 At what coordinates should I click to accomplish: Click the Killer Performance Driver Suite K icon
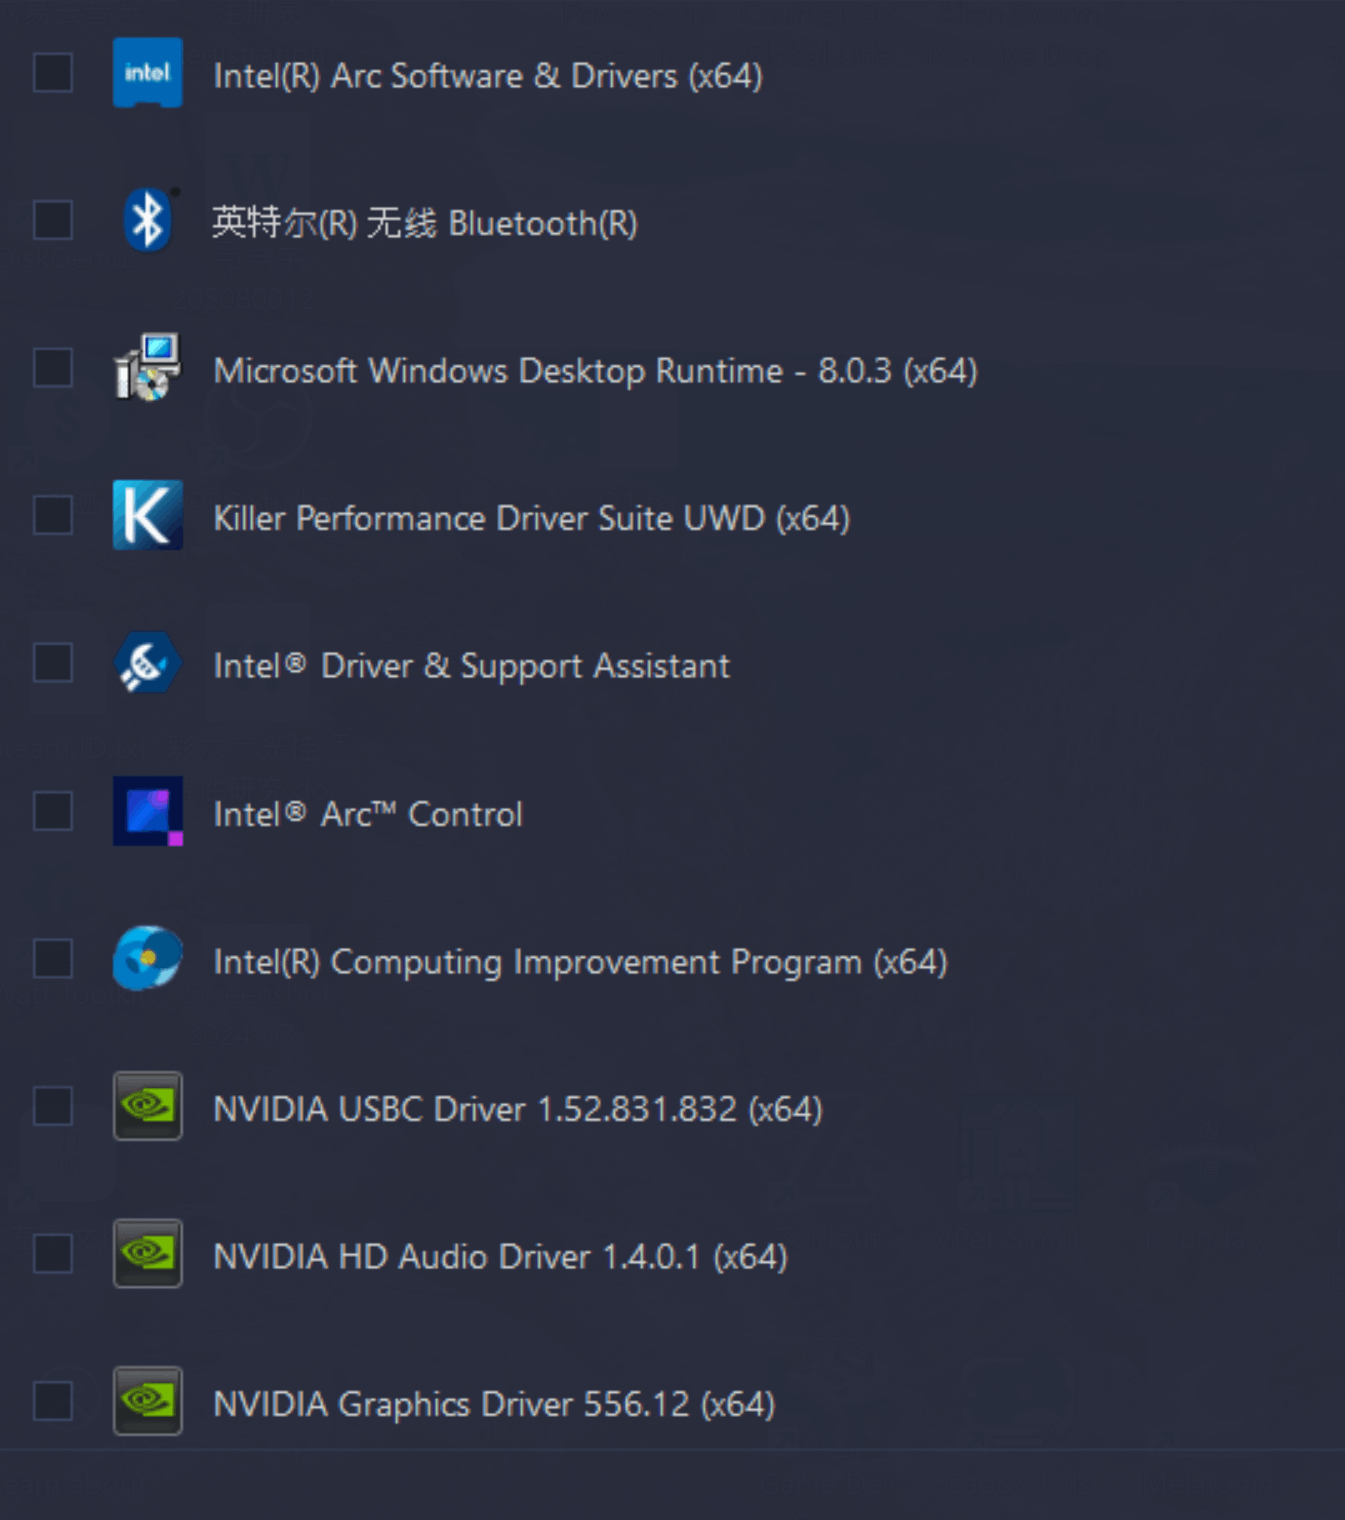pyautogui.click(x=148, y=516)
